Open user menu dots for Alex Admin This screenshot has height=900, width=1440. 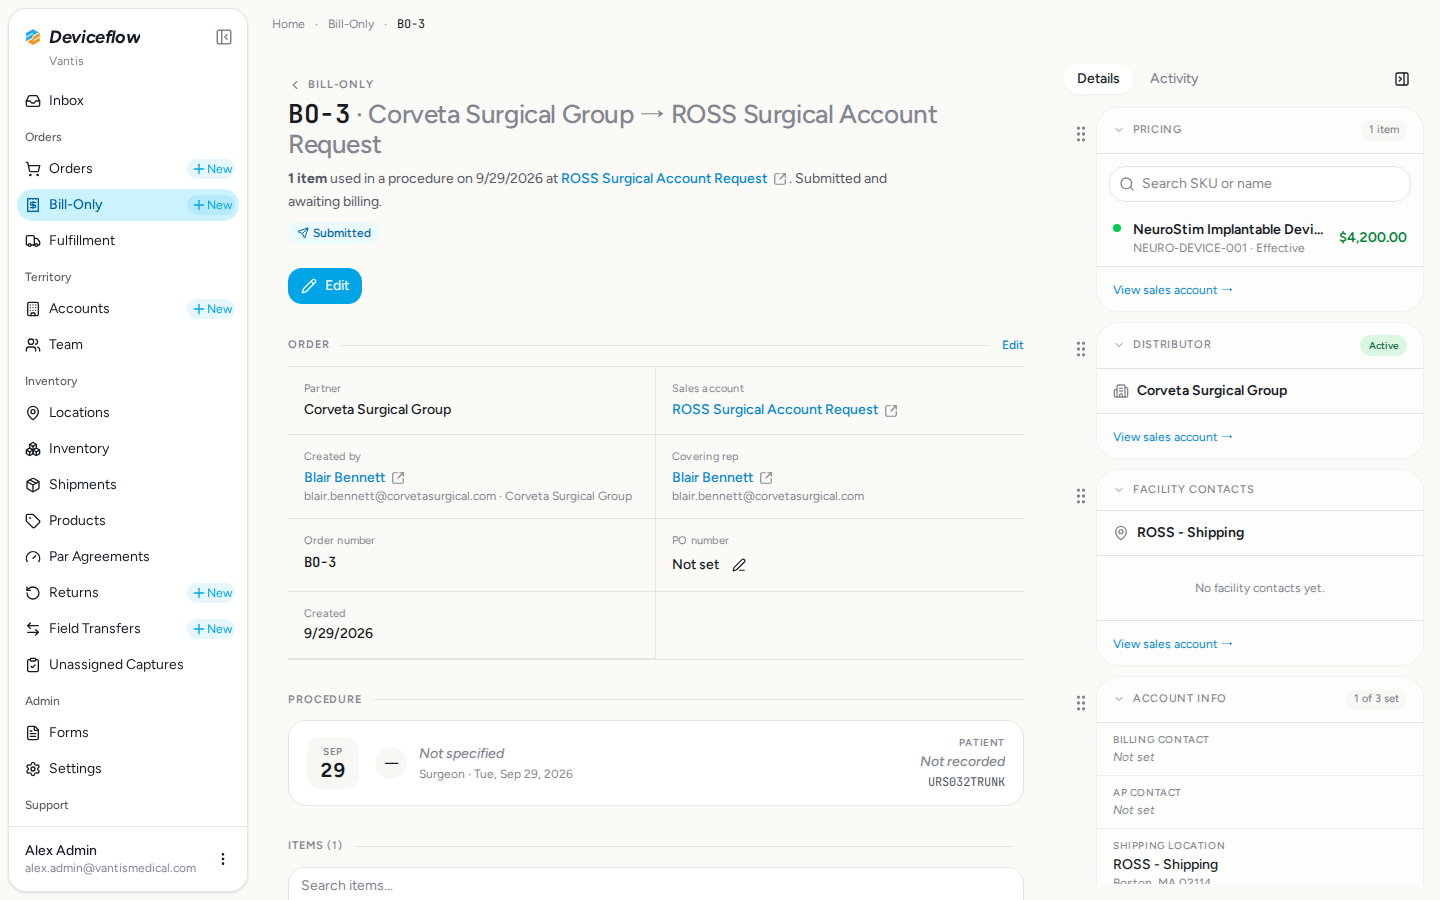[x=223, y=859]
